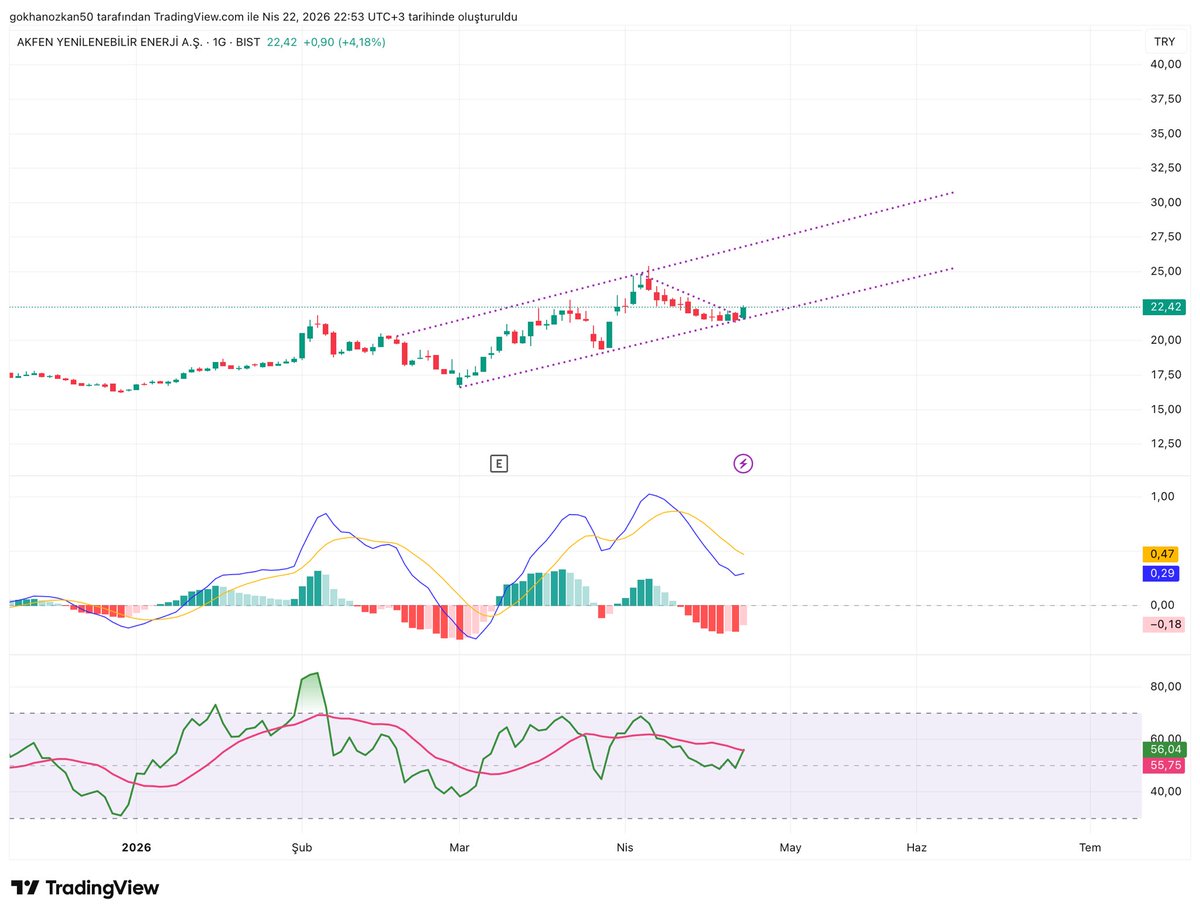Viewport: 1200px width, 916px height.
Task: Click the Haz month label
Action: coord(917,847)
